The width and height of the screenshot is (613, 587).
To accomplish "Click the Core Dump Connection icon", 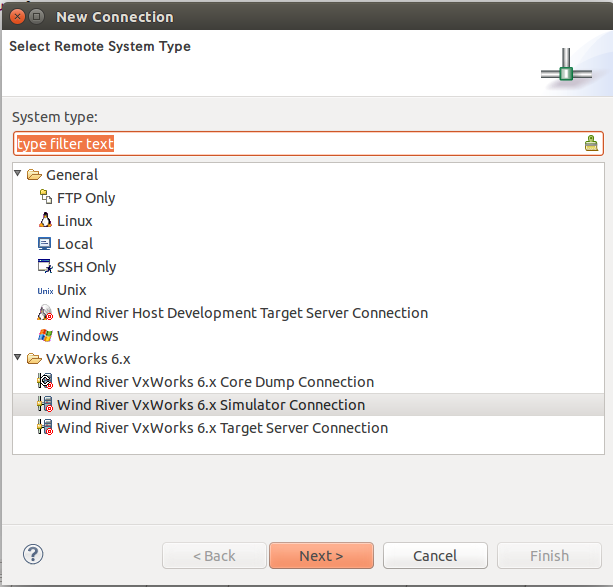I will (45, 381).
